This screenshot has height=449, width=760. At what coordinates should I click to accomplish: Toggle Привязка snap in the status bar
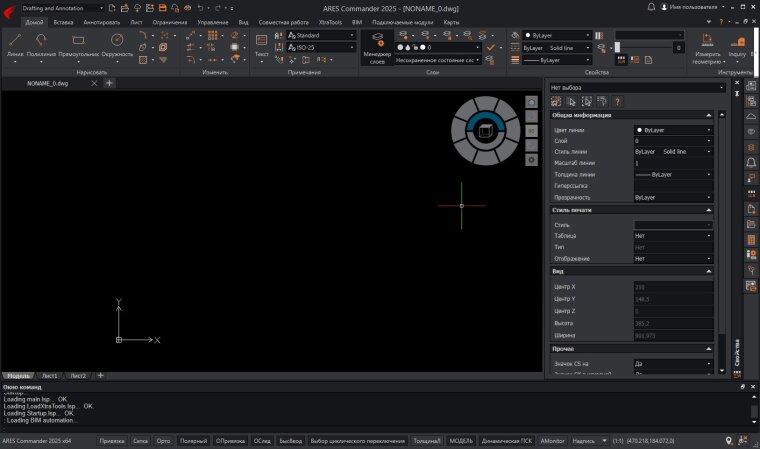pyautogui.click(x=112, y=440)
